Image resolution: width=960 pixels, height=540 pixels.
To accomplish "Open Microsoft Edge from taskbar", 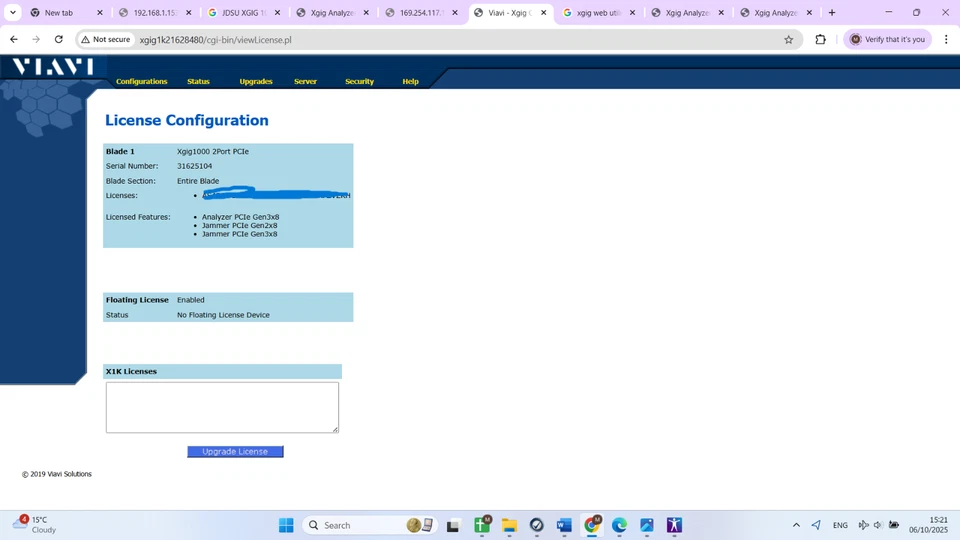I will pyautogui.click(x=619, y=525).
